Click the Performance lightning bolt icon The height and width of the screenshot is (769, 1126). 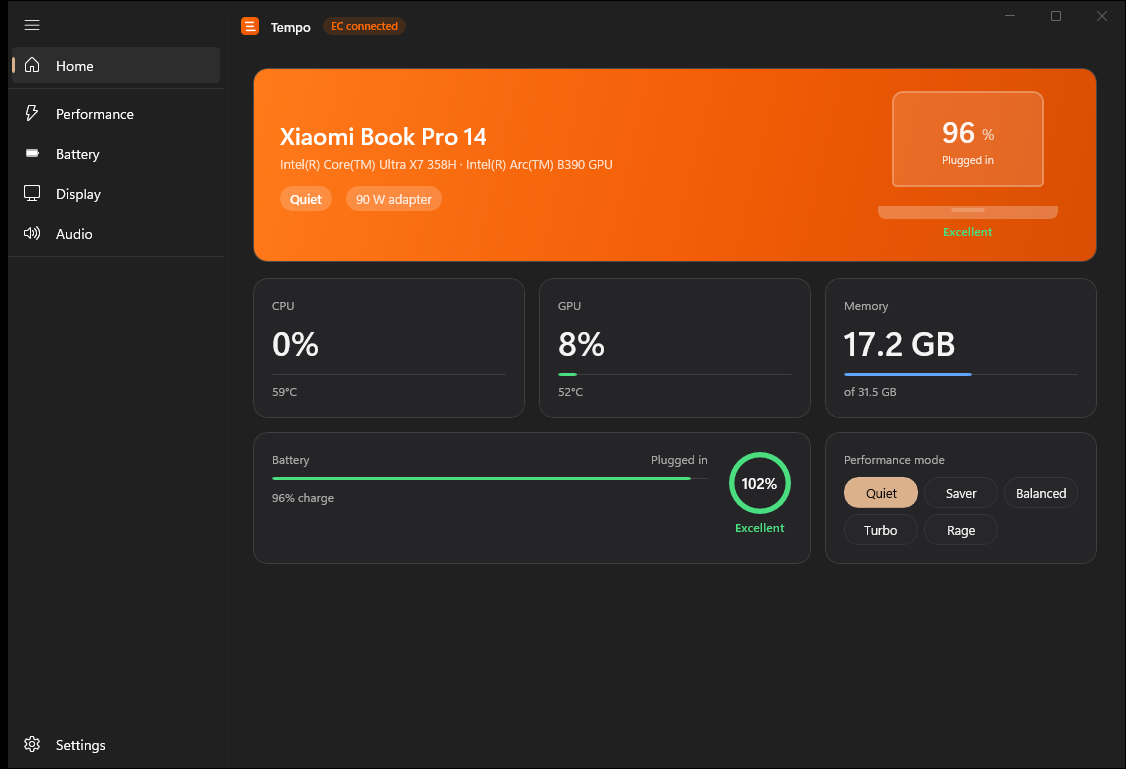pos(32,113)
